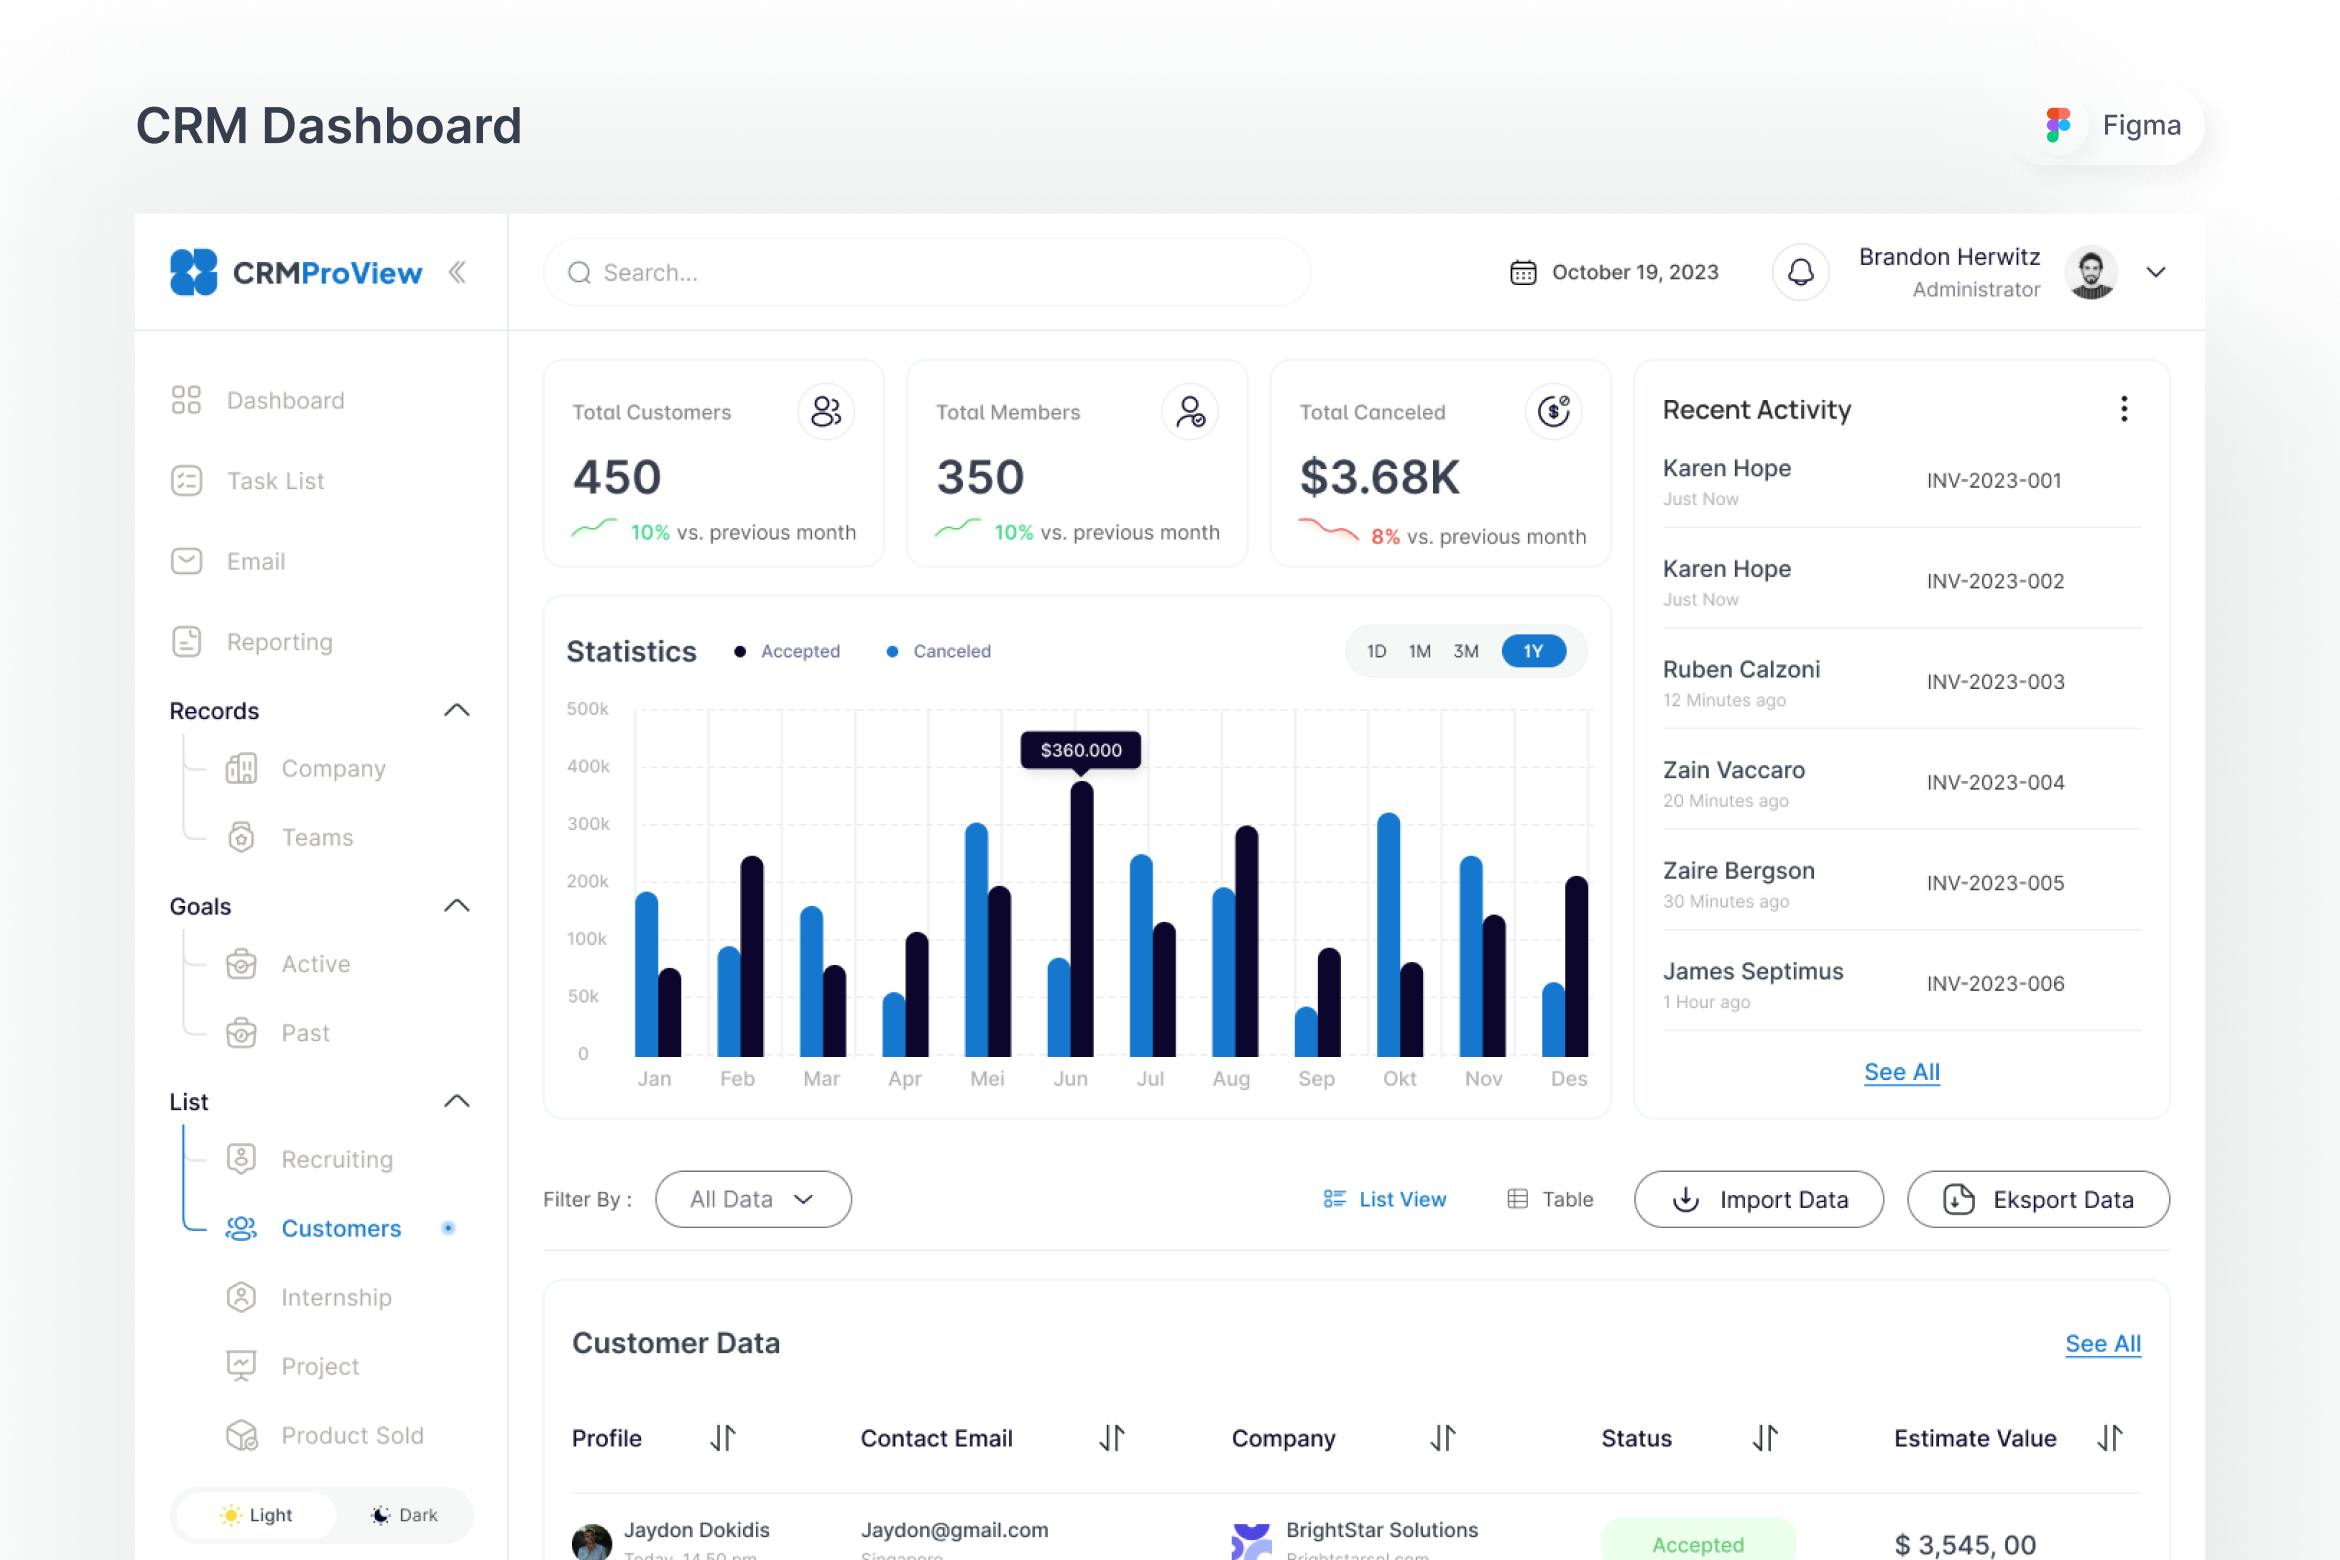Click the Total Canceled dollar icon
2340x1560 pixels.
coord(1554,411)
